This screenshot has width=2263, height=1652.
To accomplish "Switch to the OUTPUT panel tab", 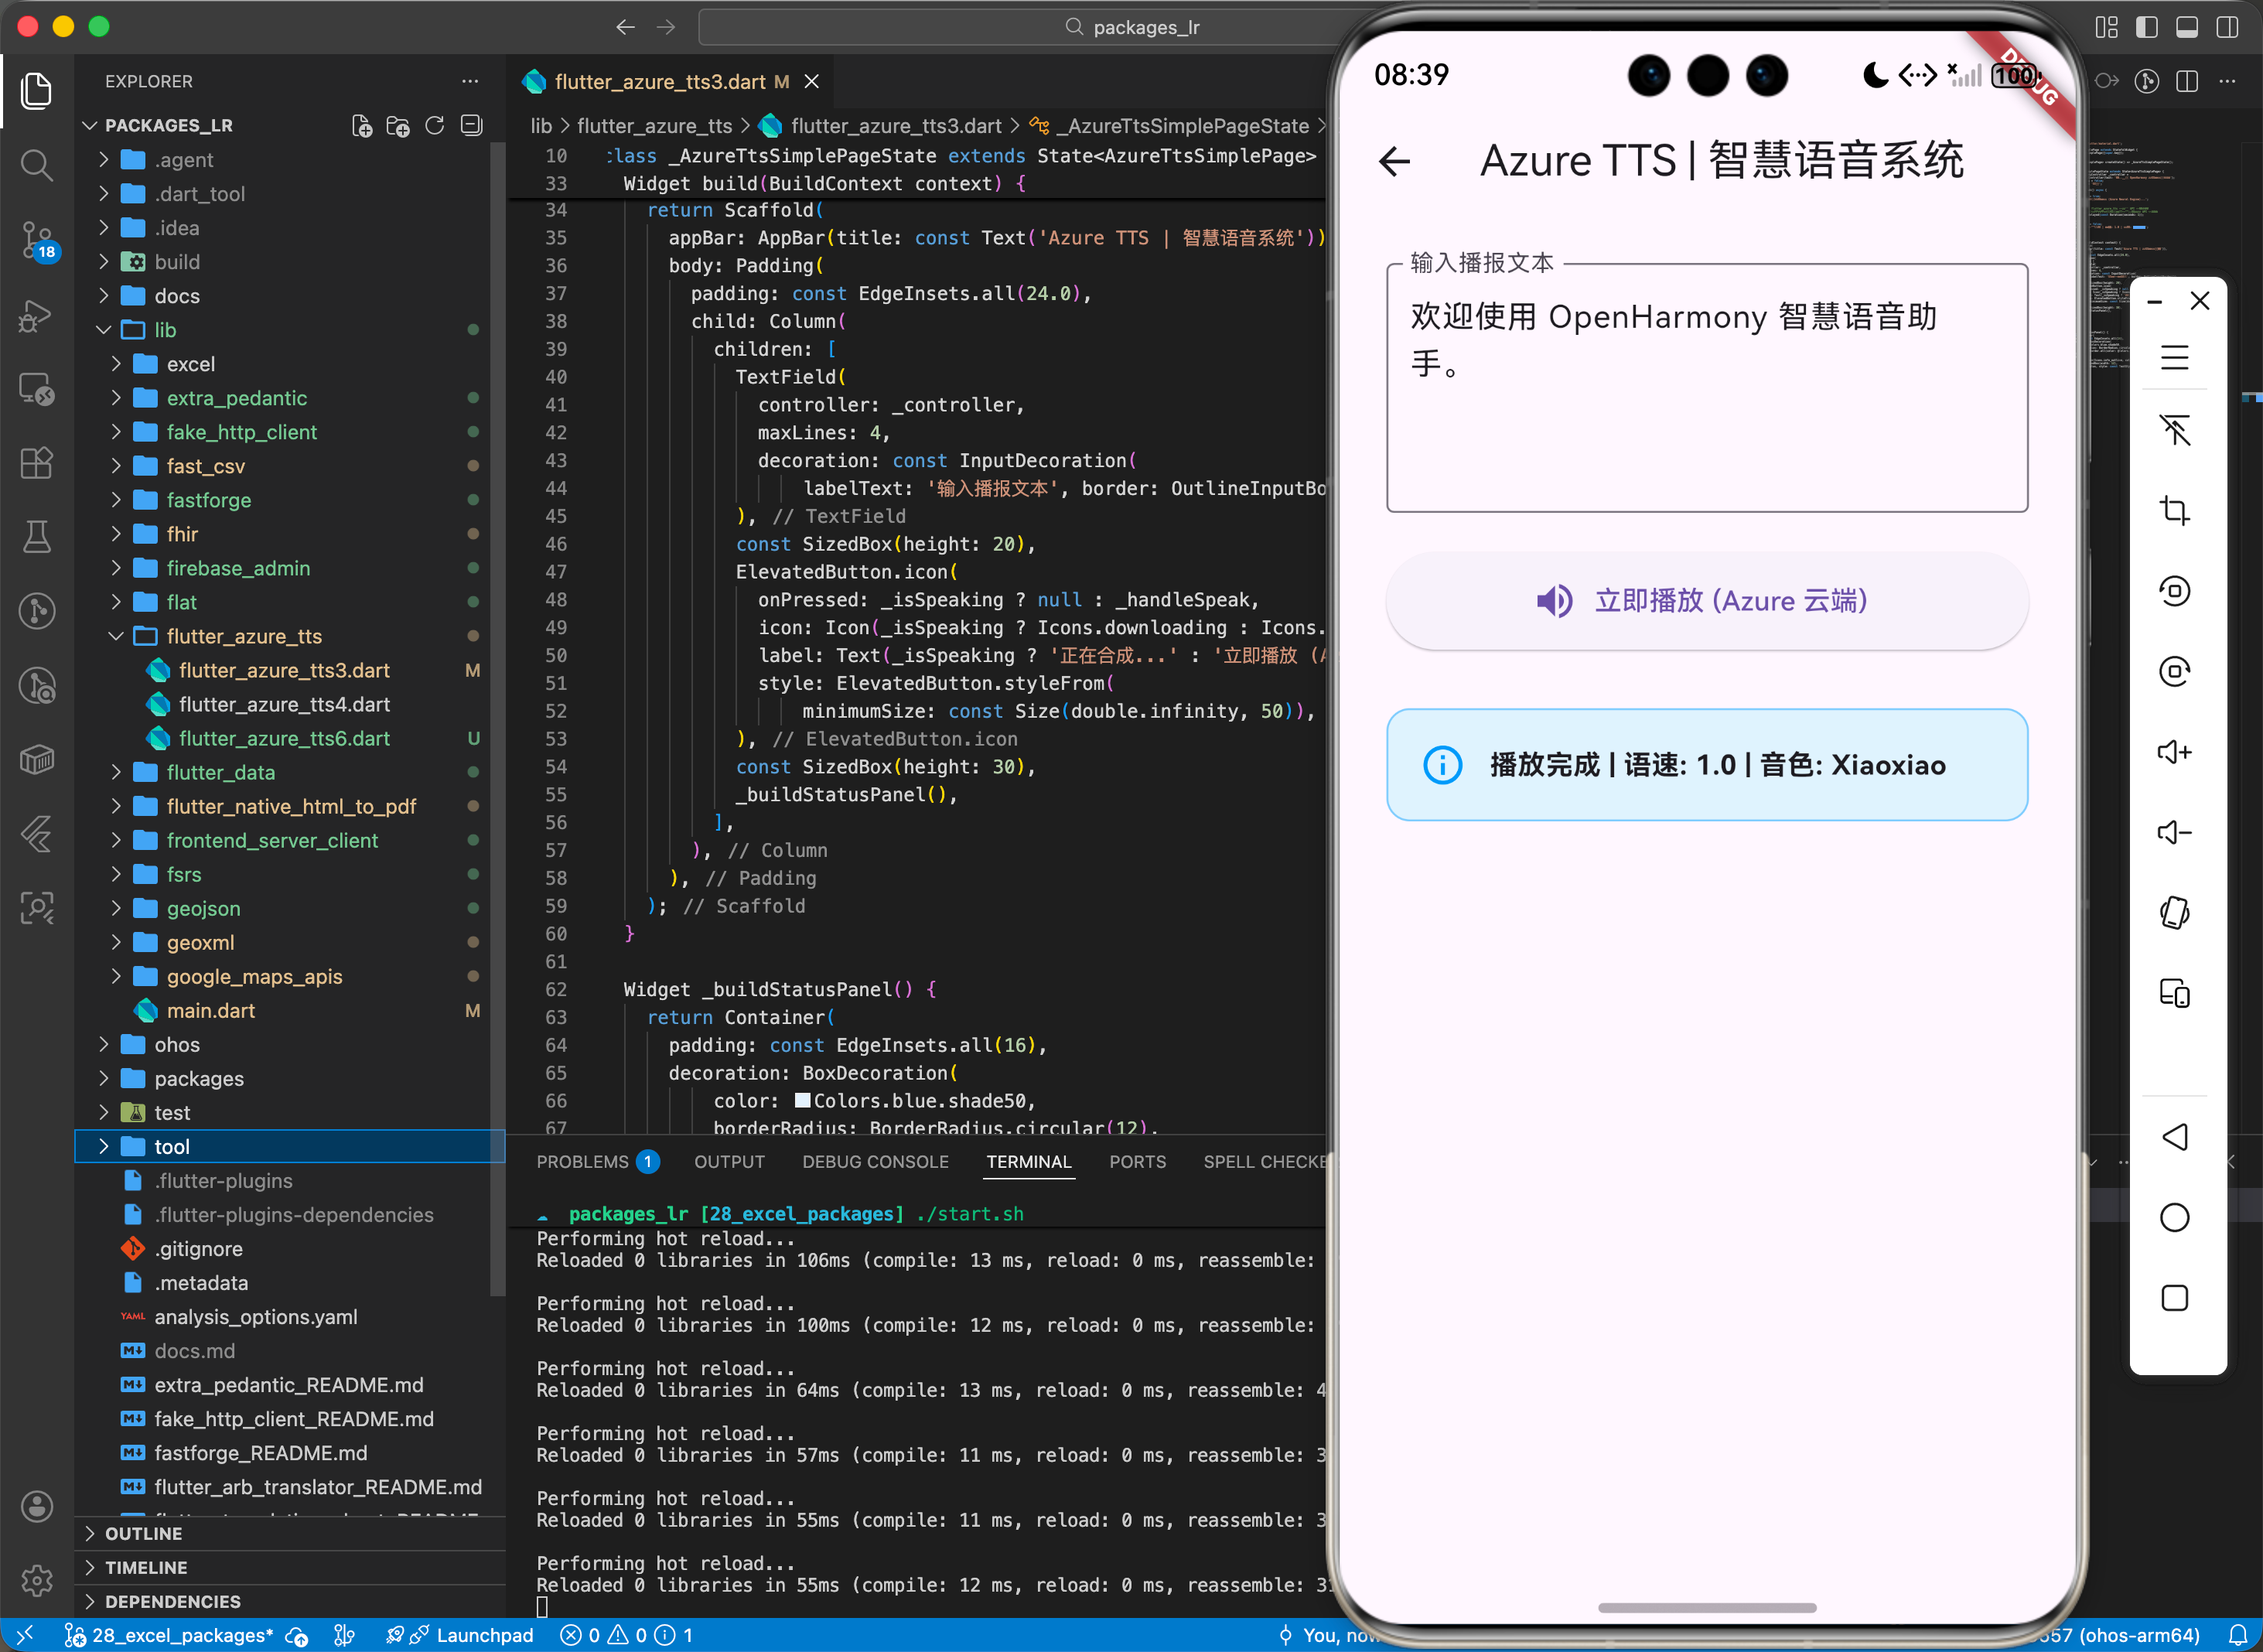I will click(x=729, y=1161).
